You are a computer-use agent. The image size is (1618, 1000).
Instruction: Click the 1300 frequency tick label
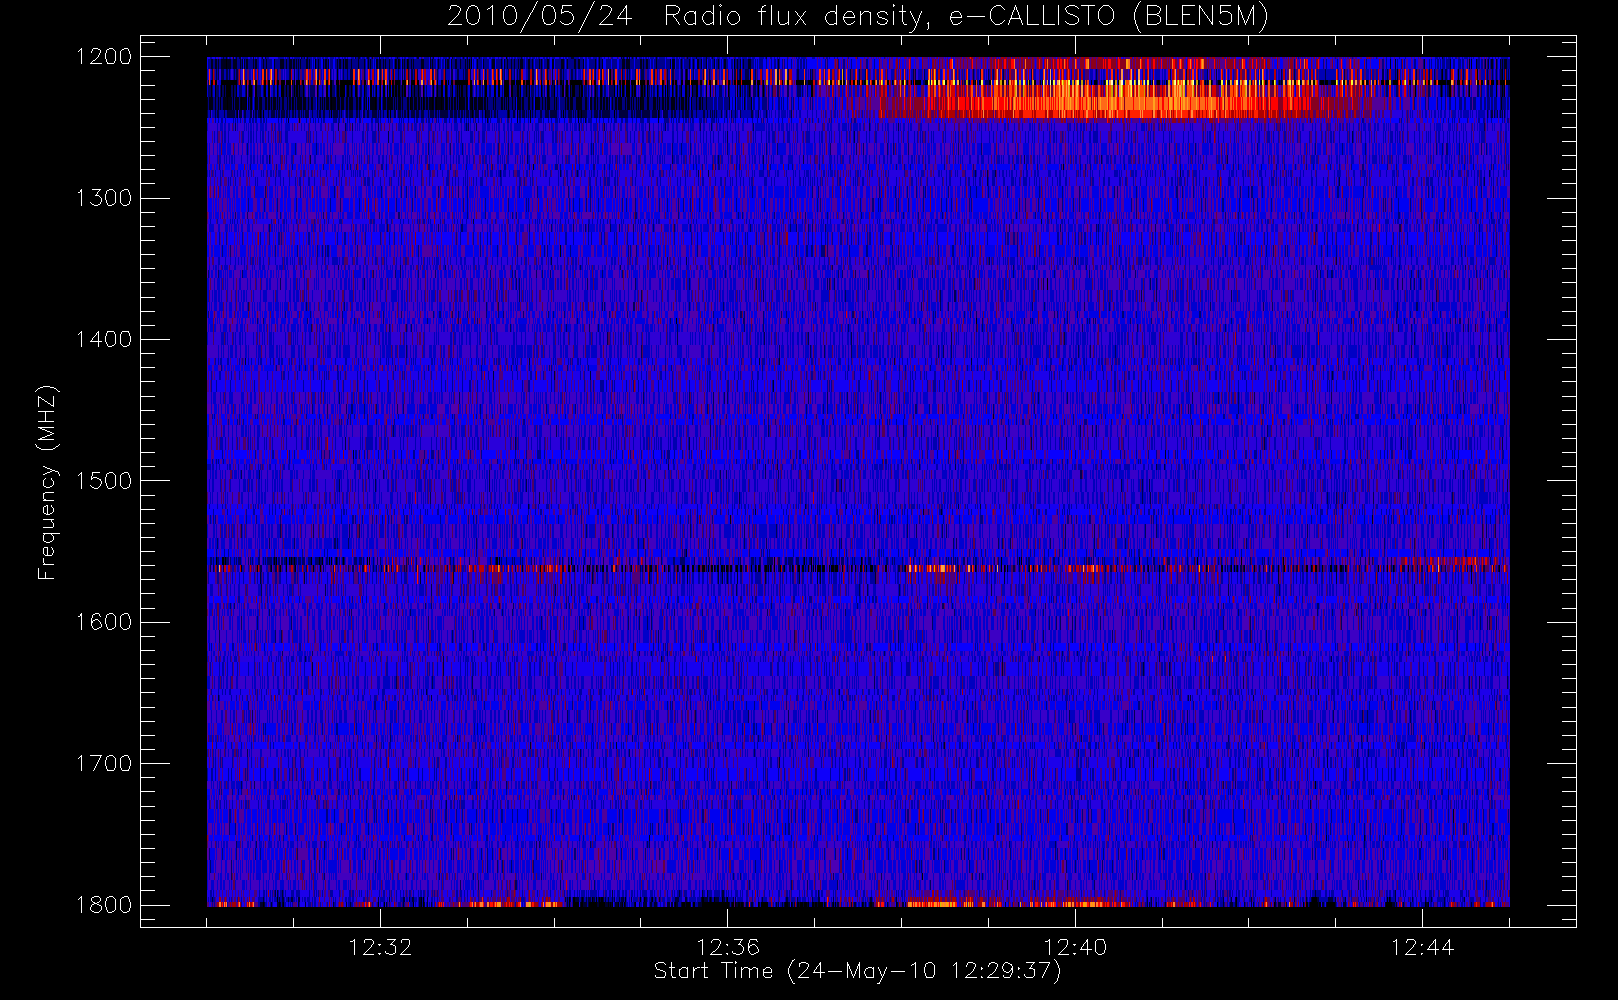(x=104, y=198)
